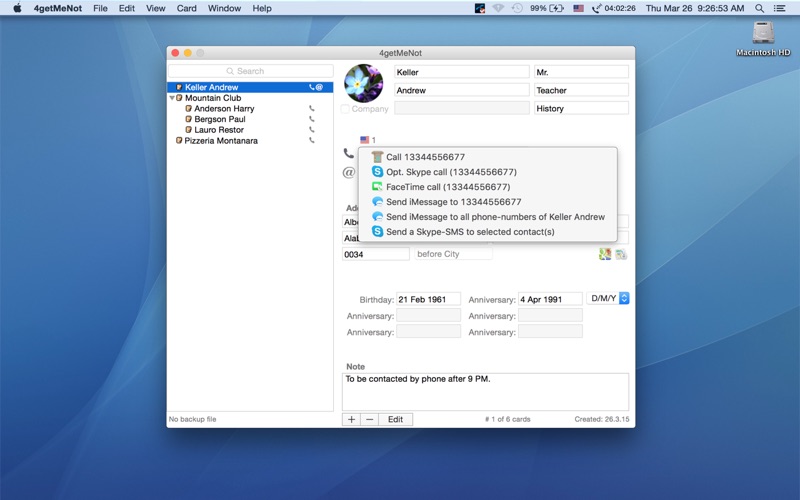Click the first name field Andrew
The height and width of the screenshot is (500, 800).
click(462, 90)
